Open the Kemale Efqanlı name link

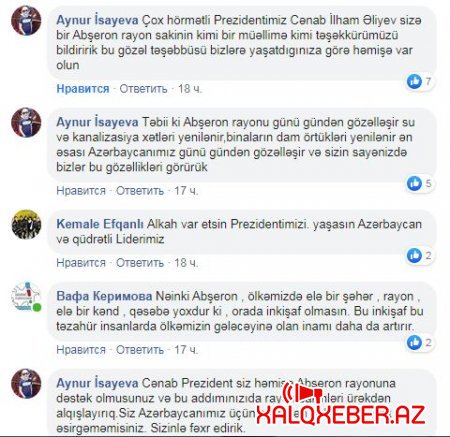(x=100, y=224)
